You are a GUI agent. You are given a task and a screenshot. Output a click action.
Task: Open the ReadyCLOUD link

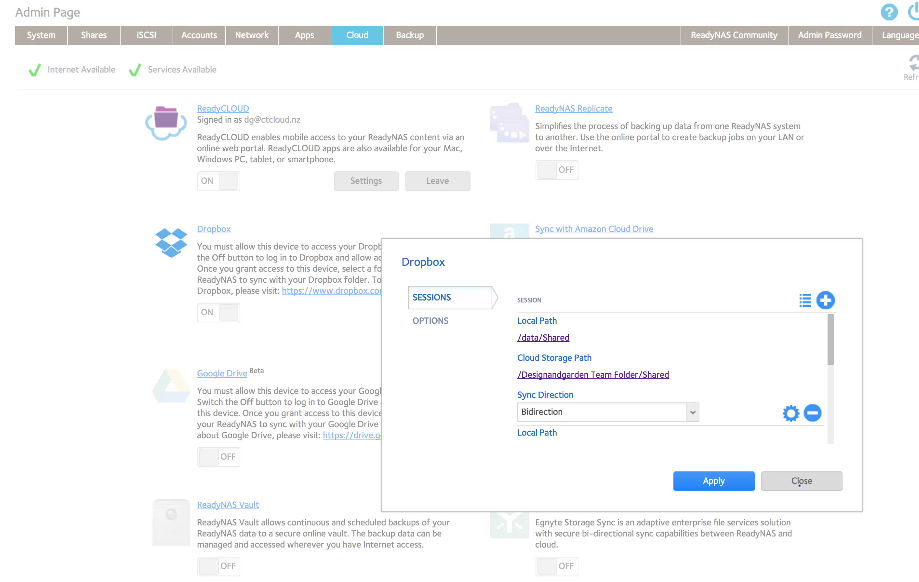point(223,108)
